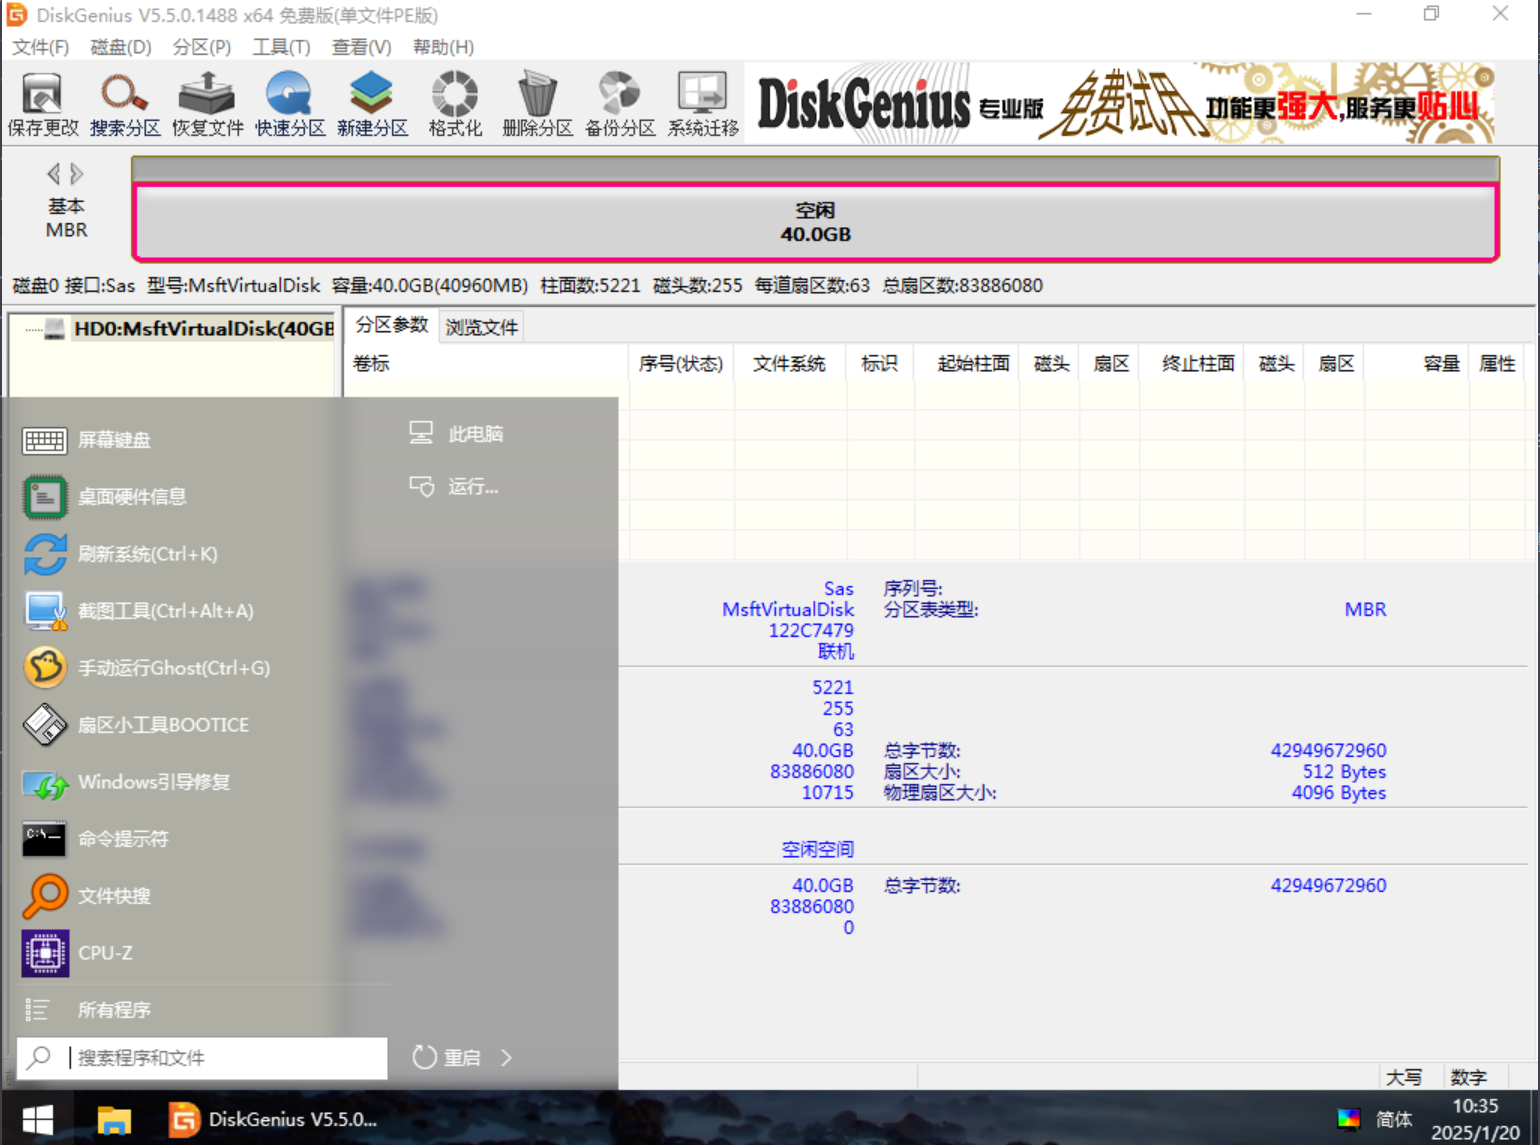Open File Explorer from the taskbar

tap(114, 1119)
